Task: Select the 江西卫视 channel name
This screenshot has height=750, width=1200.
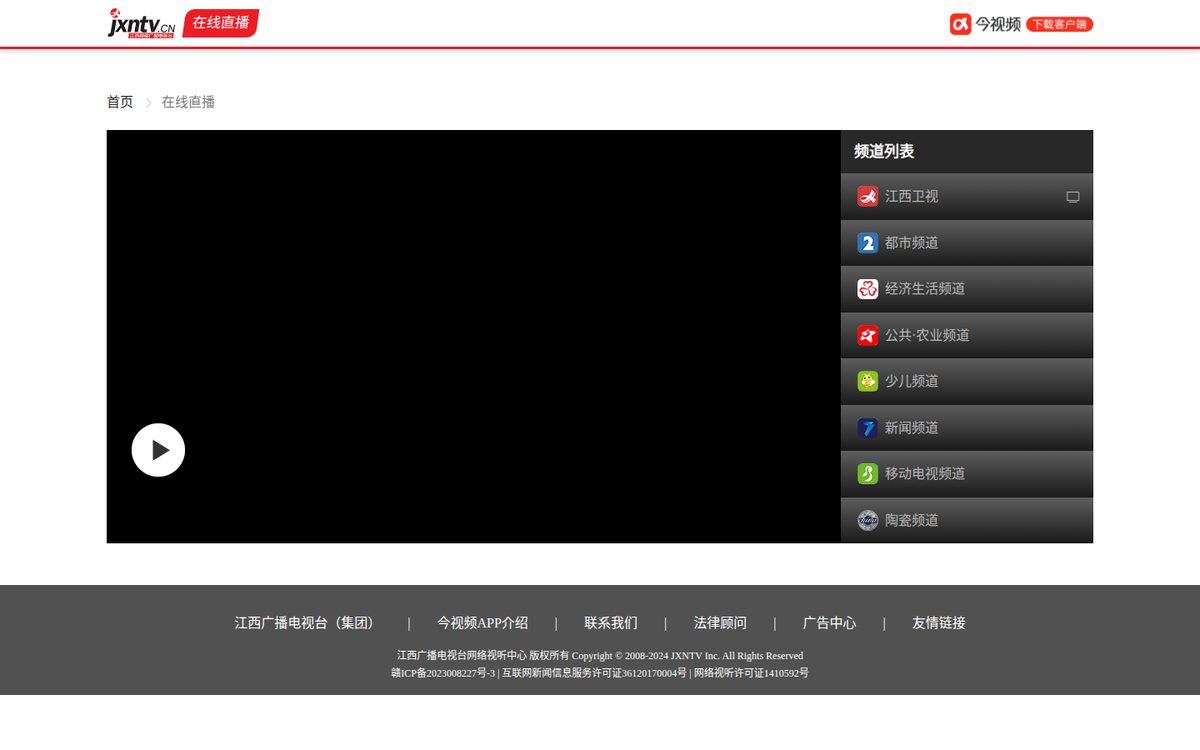Action: click(911, 197)
